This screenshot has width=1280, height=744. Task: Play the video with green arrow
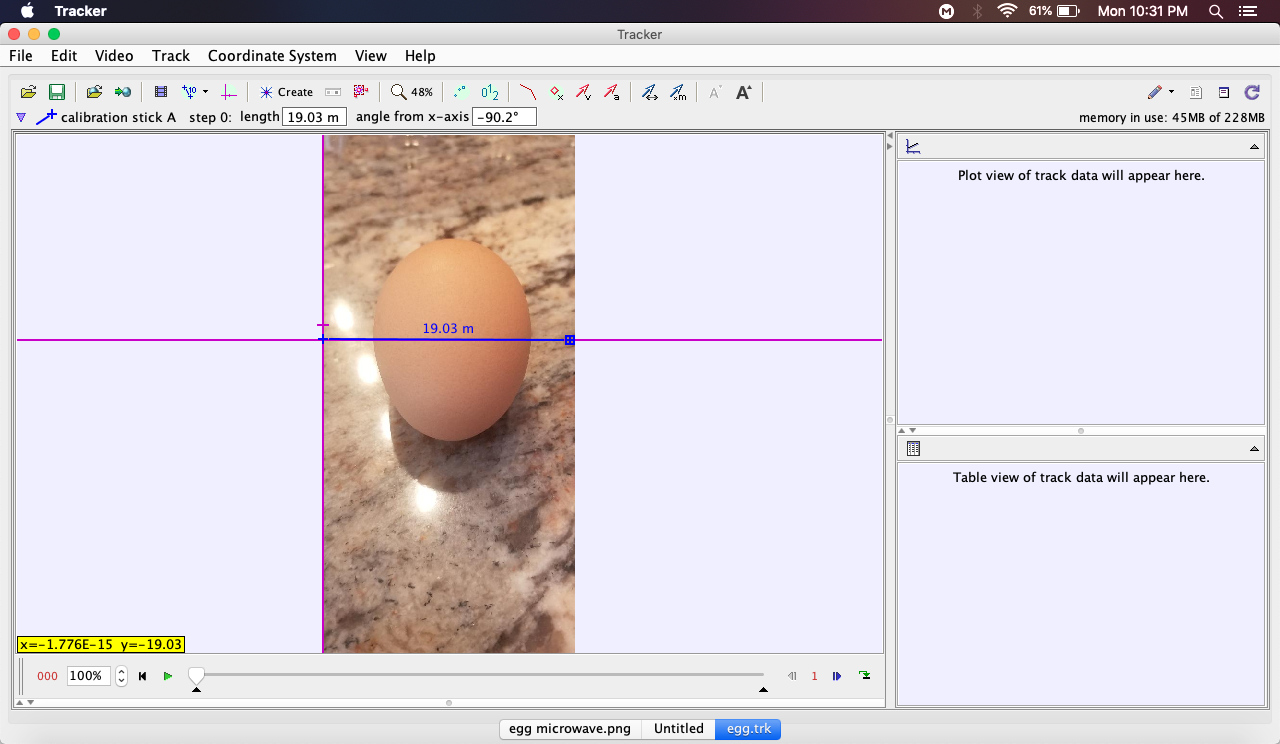click(x=168, y=676)
